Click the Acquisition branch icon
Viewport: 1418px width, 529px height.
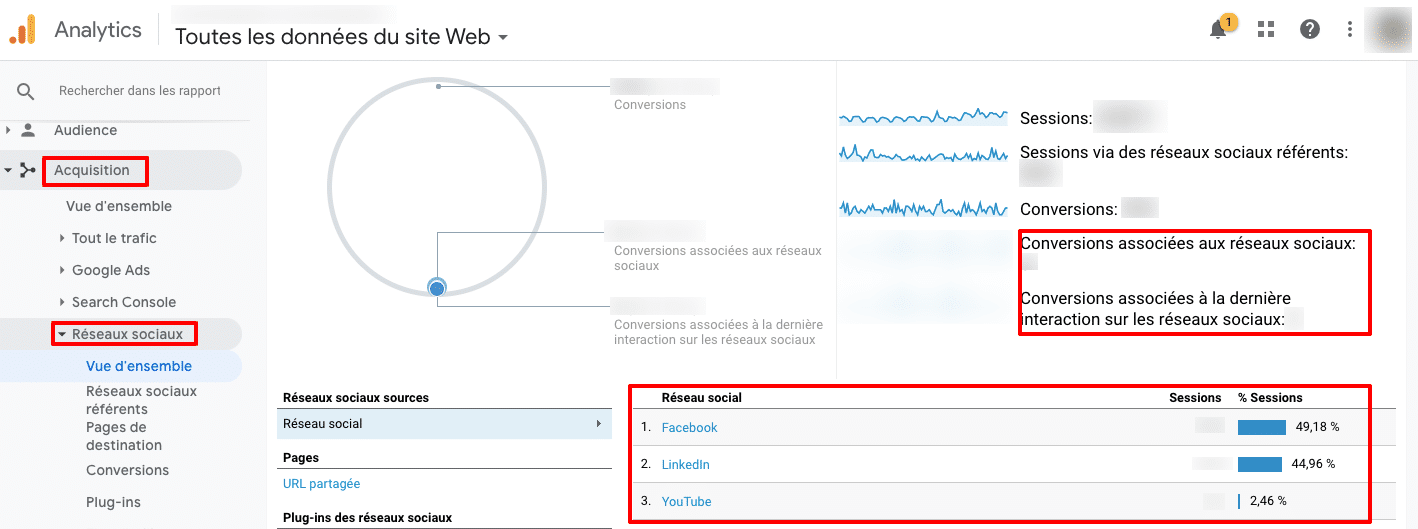(x=28, y=170)
